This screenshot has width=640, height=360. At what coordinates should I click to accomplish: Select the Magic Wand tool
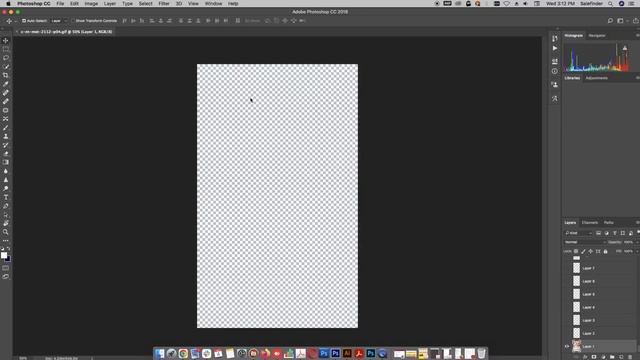click(x=6, y=67)
